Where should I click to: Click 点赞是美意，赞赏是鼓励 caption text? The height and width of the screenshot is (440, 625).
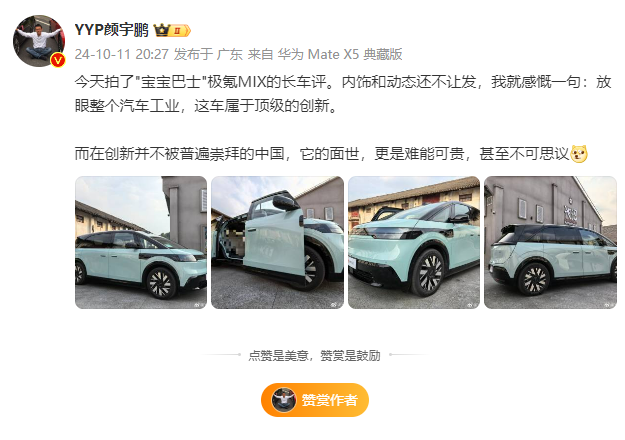coord(314,355)
